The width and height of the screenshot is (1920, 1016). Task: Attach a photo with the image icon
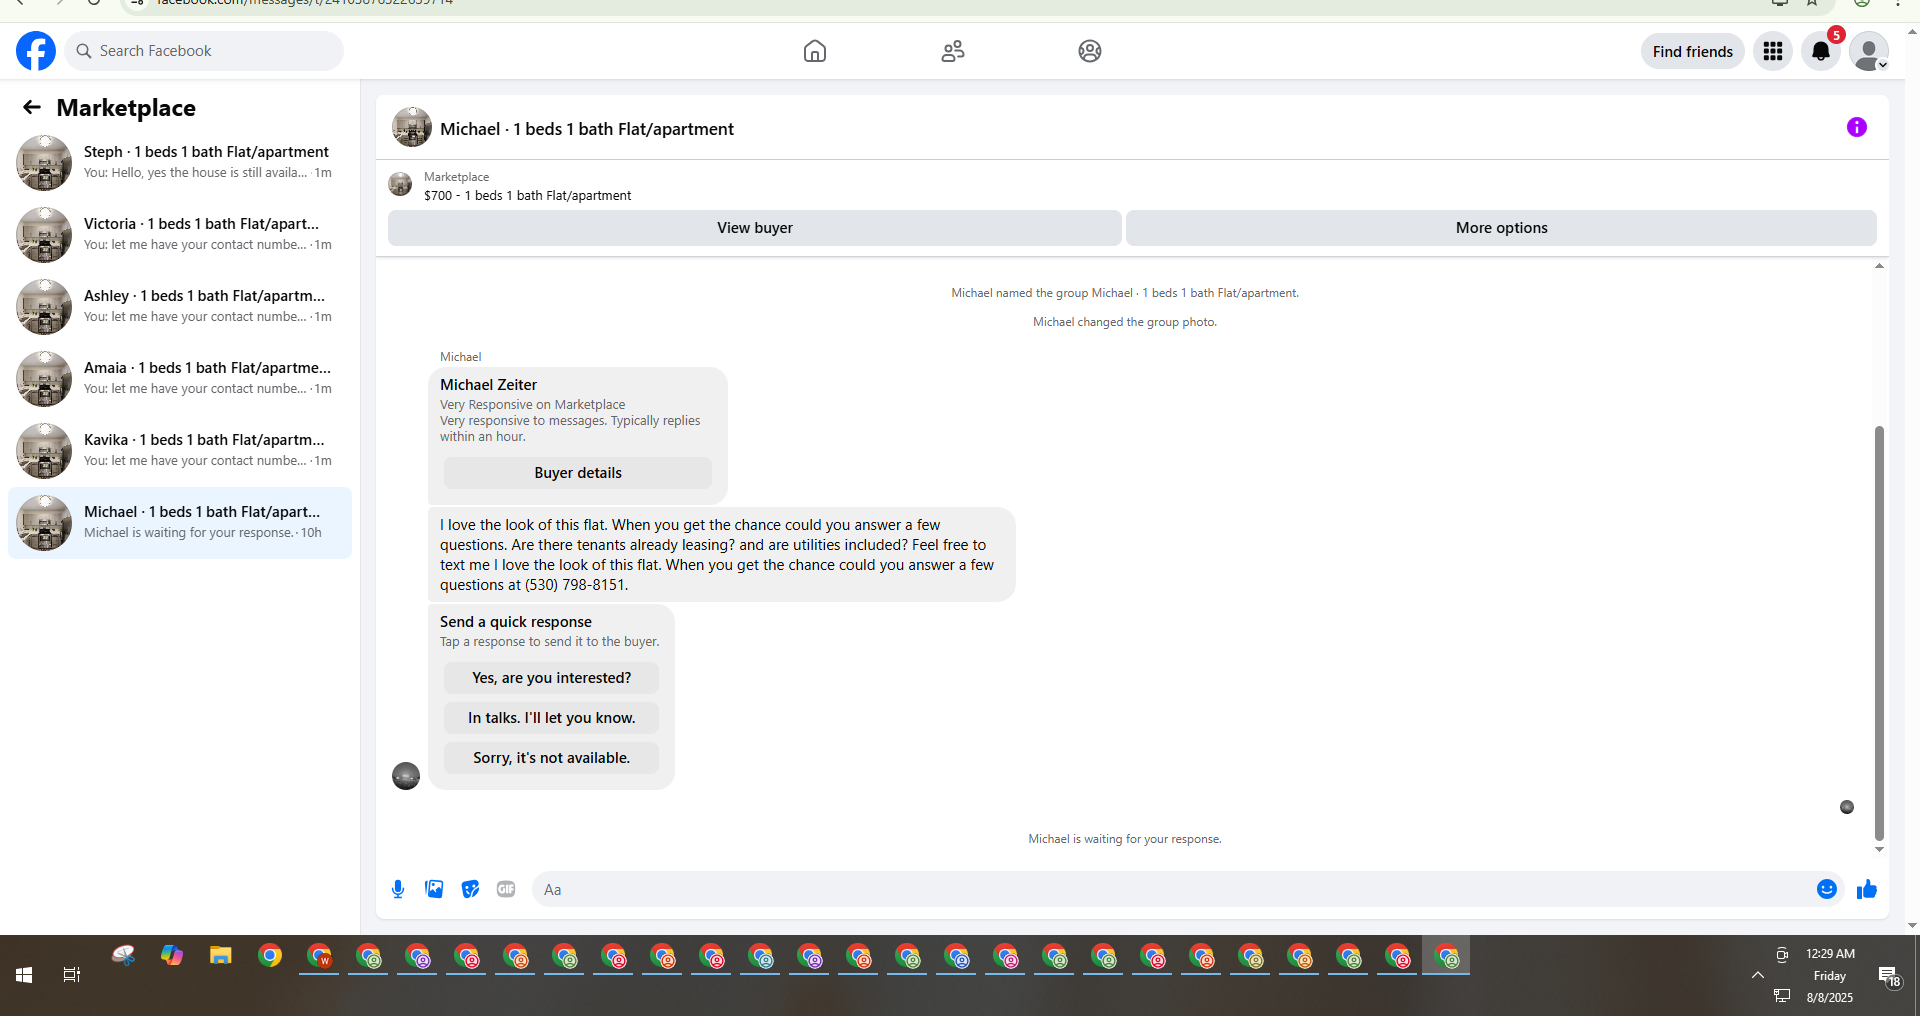pyautogui.click(x=434, y=889)
